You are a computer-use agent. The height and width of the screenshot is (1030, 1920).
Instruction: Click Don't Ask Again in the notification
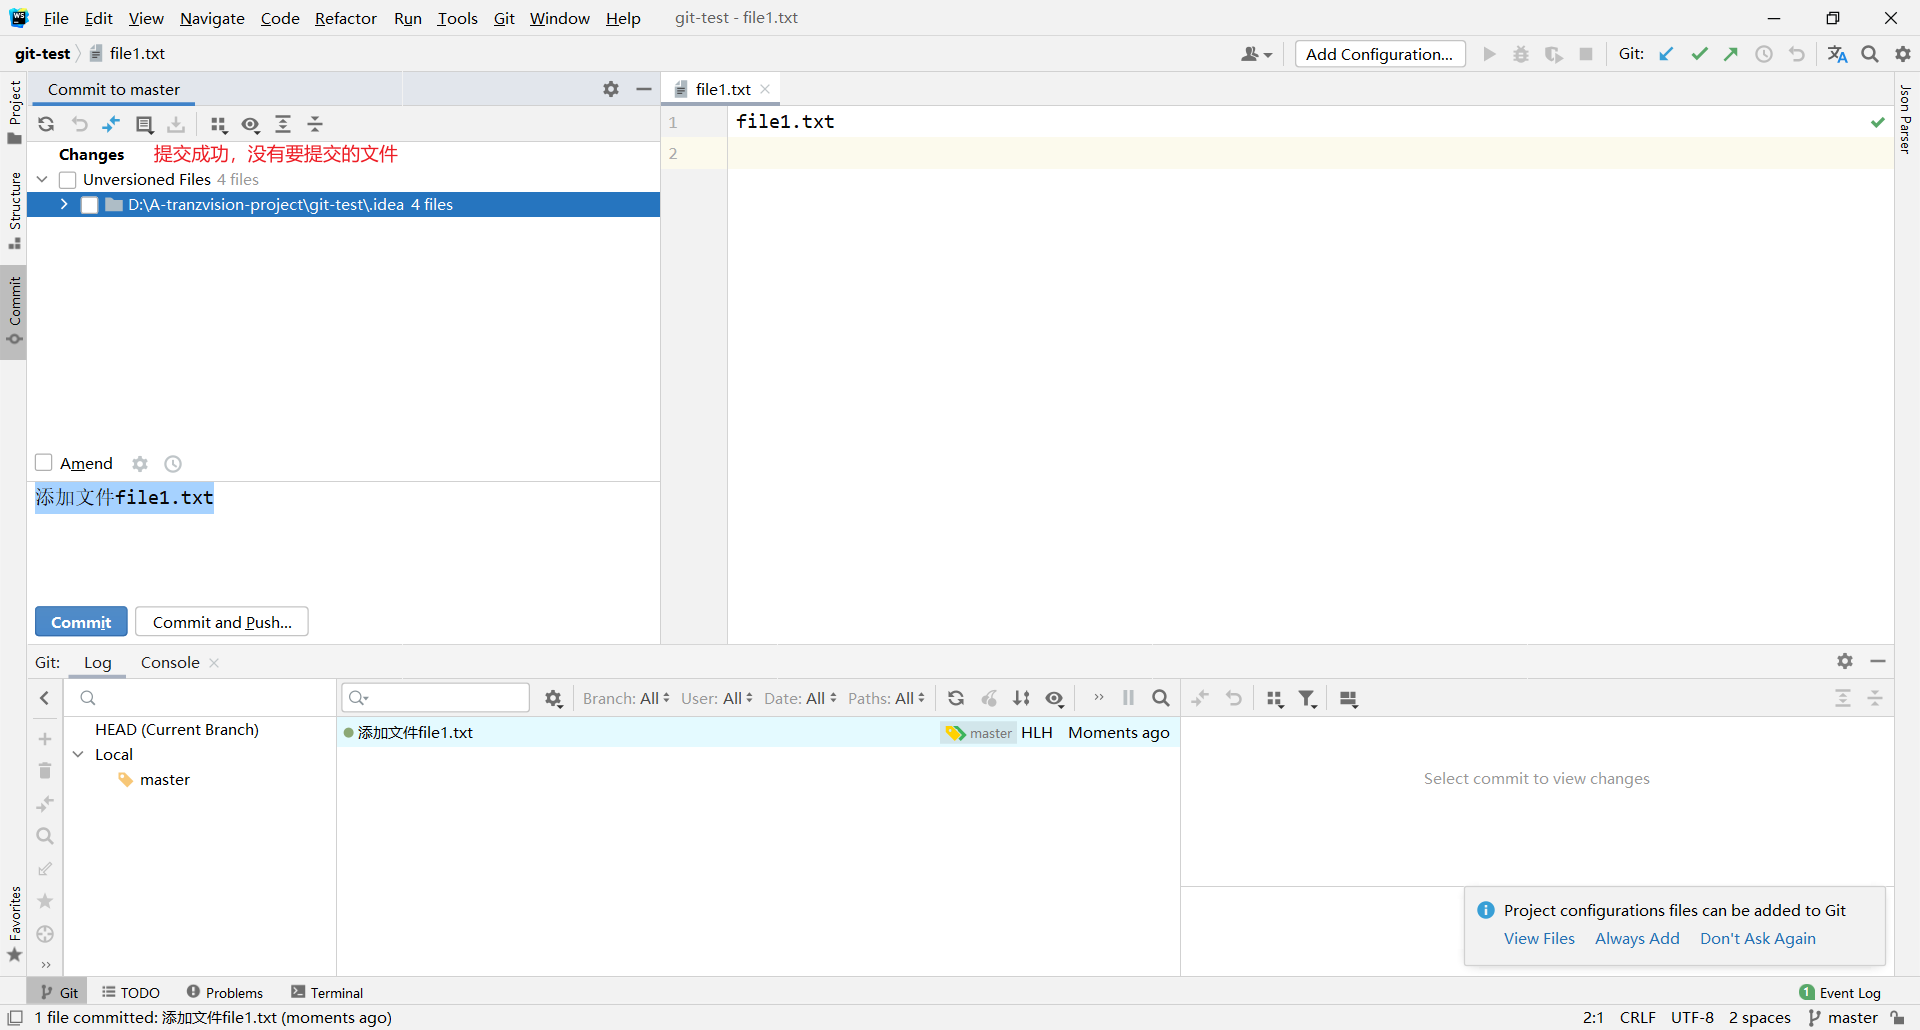[1757, 938]
